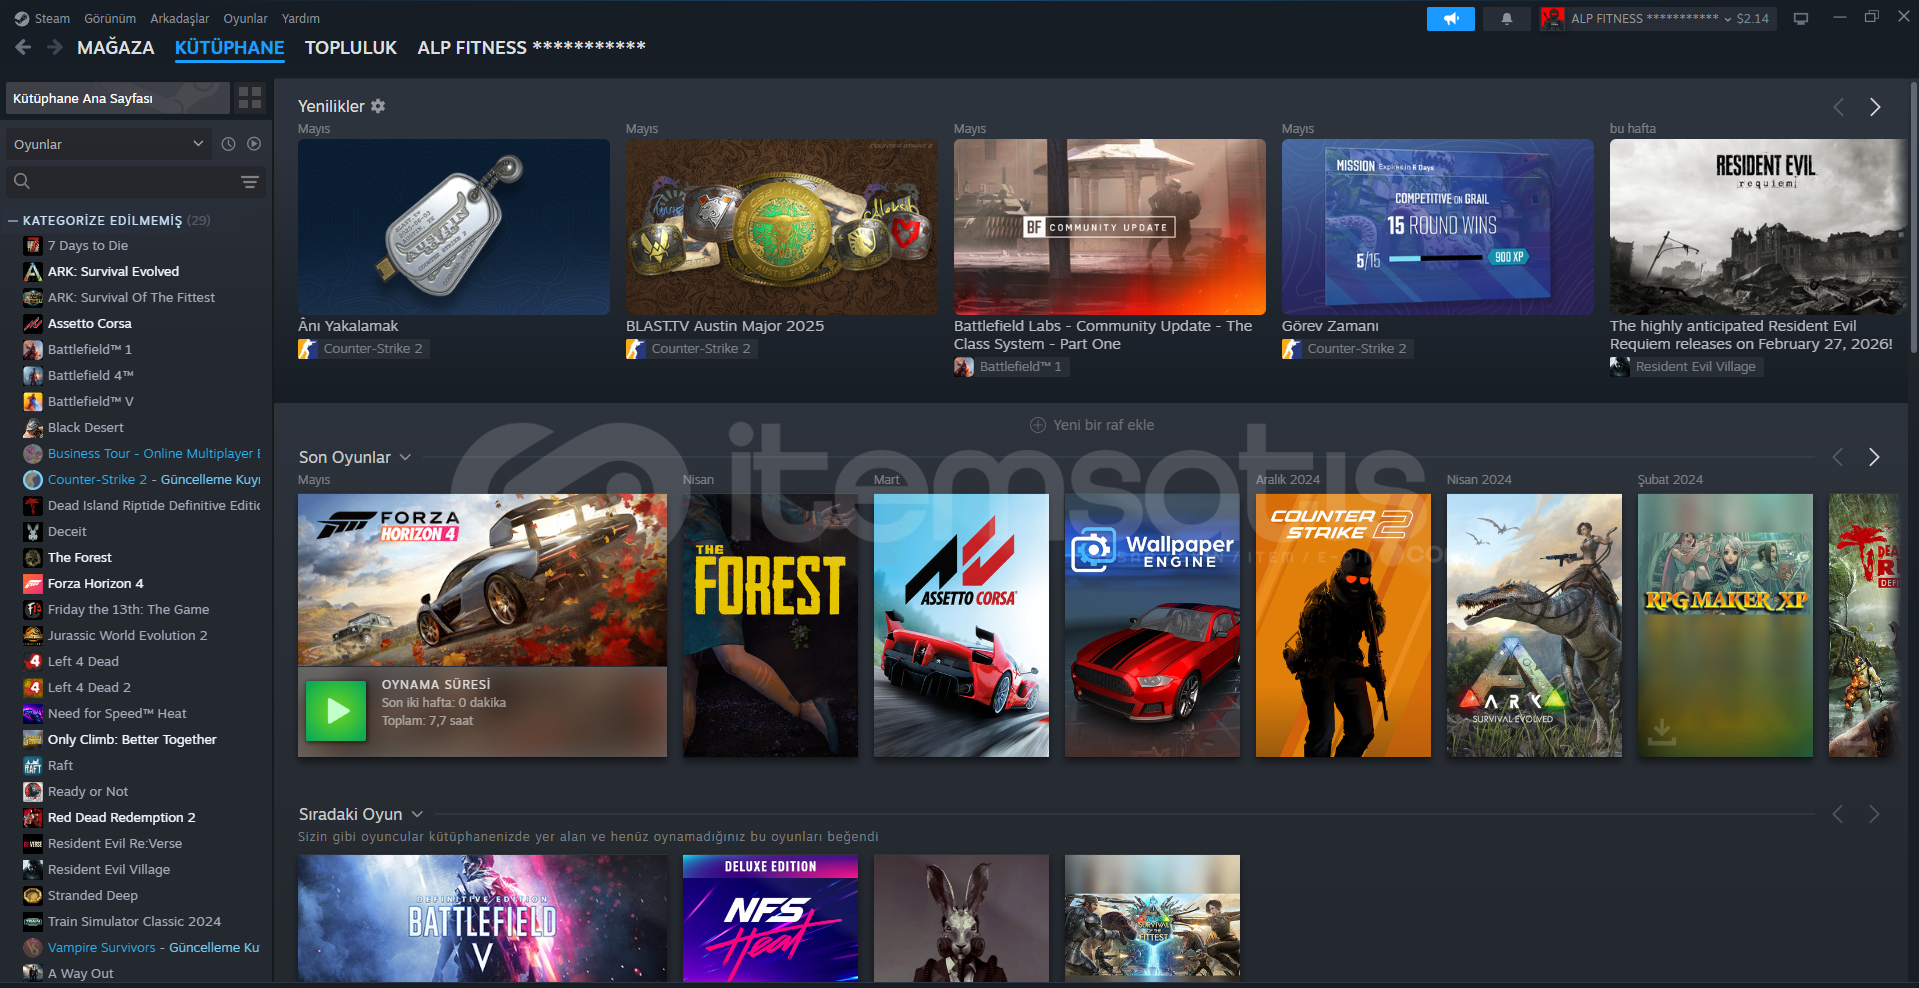The width and height of the screenshot is (1919, 988).
Task: Switch library to grid collections view
Action: coord(250,98)
